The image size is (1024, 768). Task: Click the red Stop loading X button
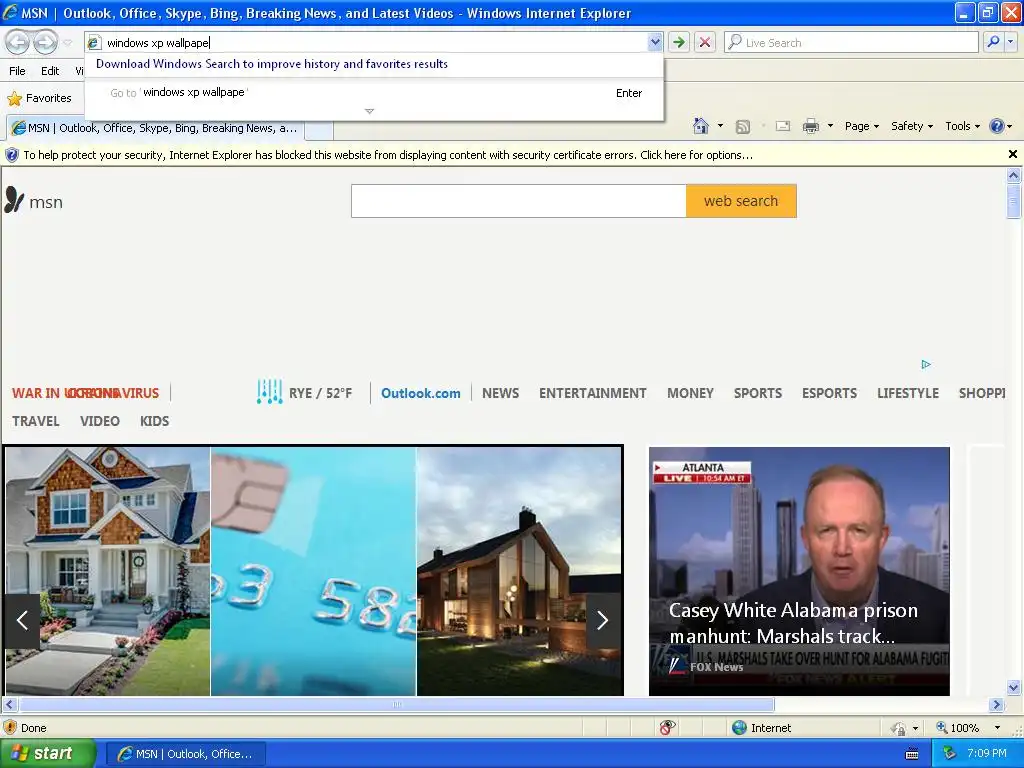coord(705,42)
